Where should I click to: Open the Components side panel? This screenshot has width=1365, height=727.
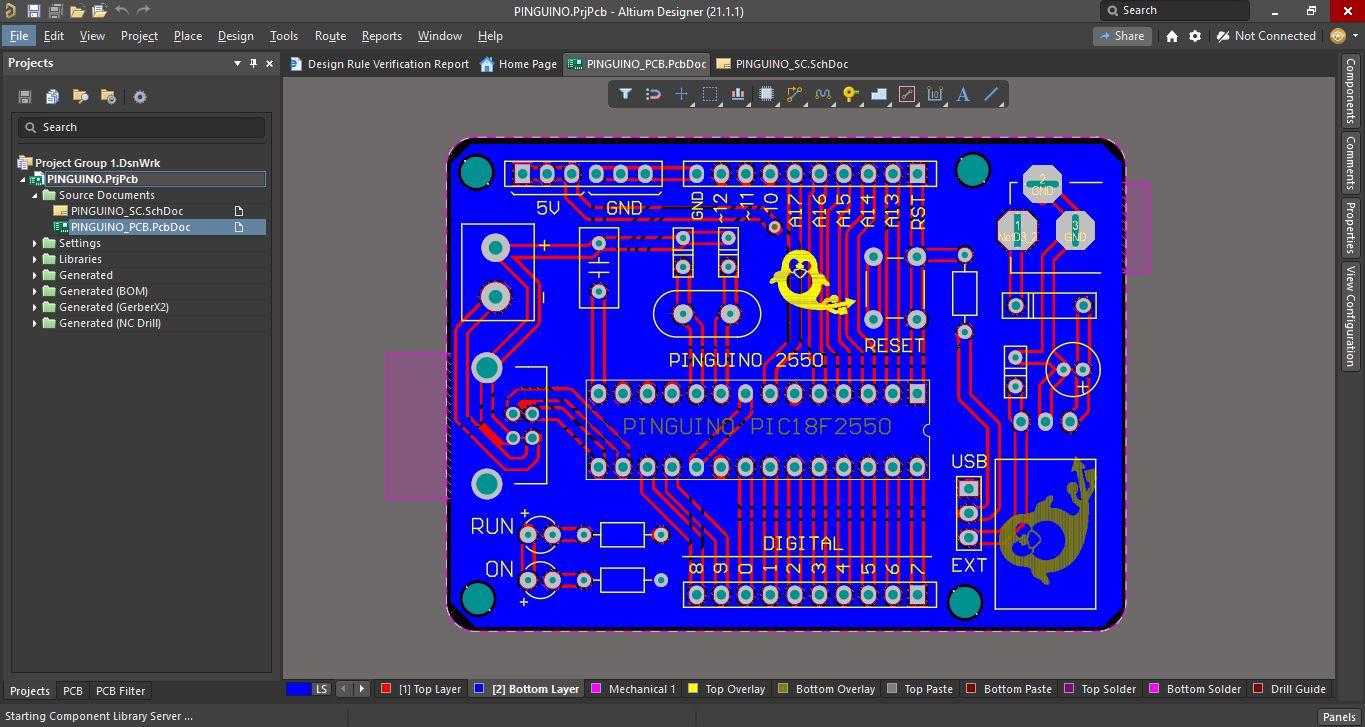click(x=1350, y=91)
